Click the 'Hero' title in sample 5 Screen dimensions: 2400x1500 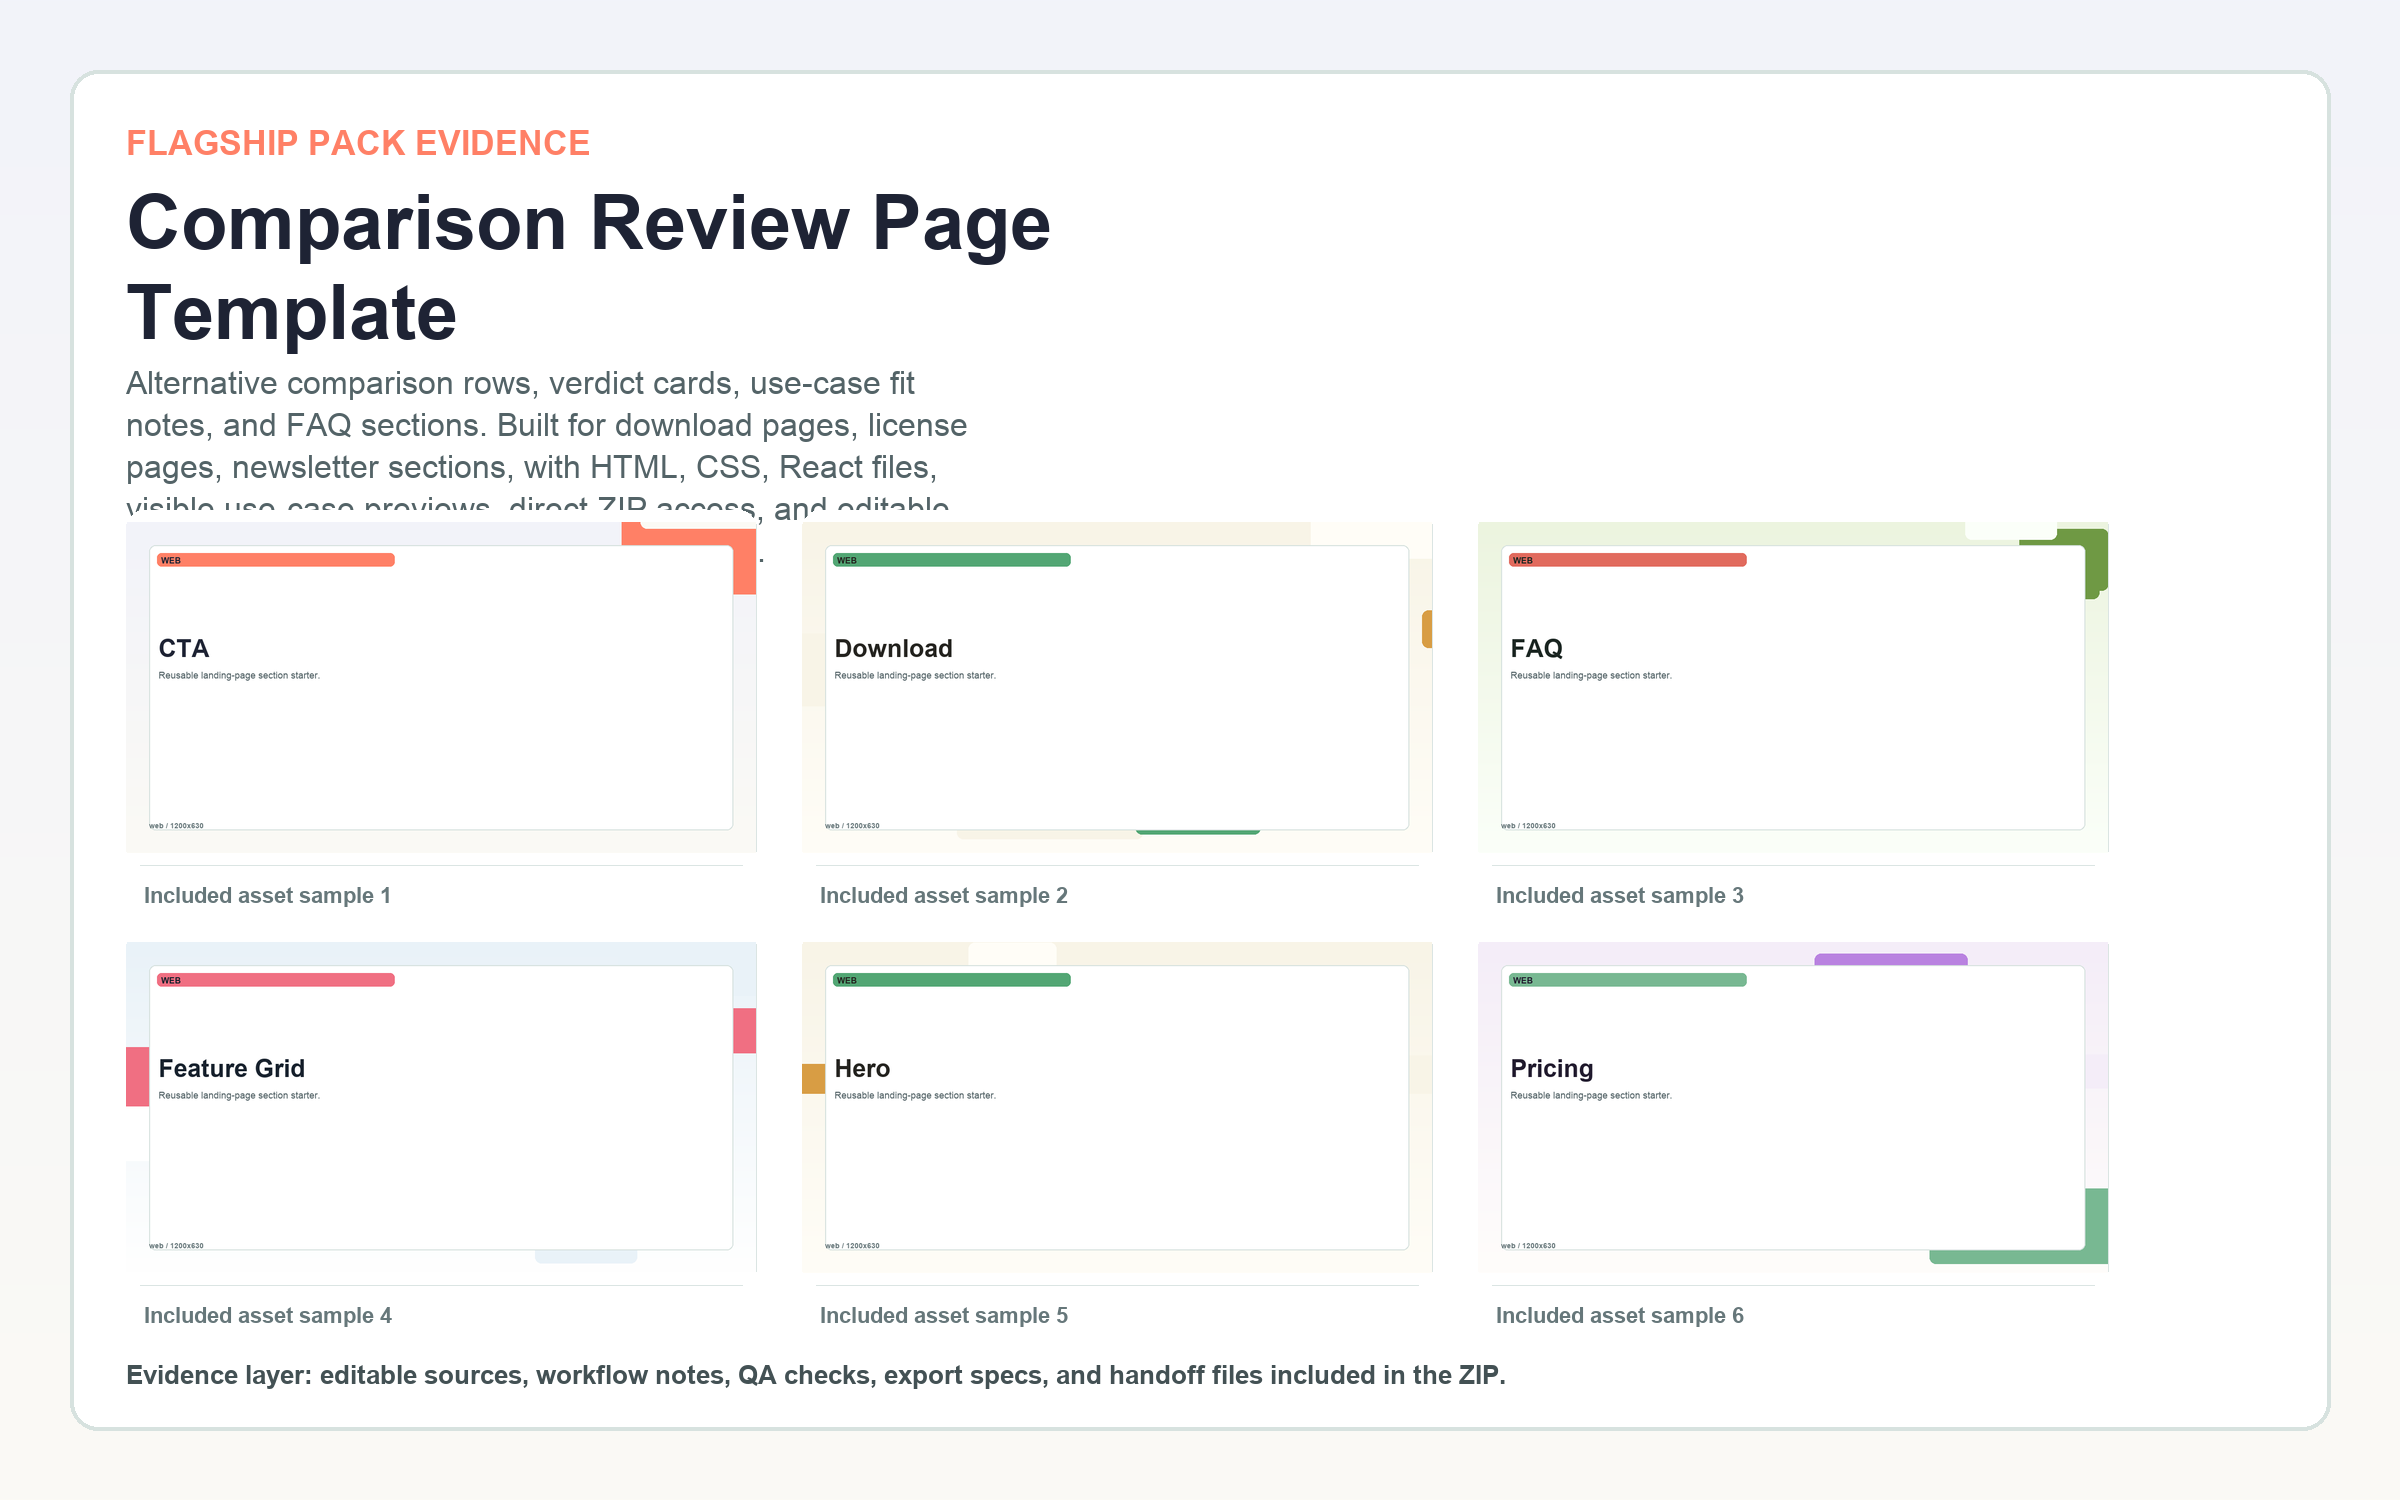pyautogui.click(x=863, y=1069)
